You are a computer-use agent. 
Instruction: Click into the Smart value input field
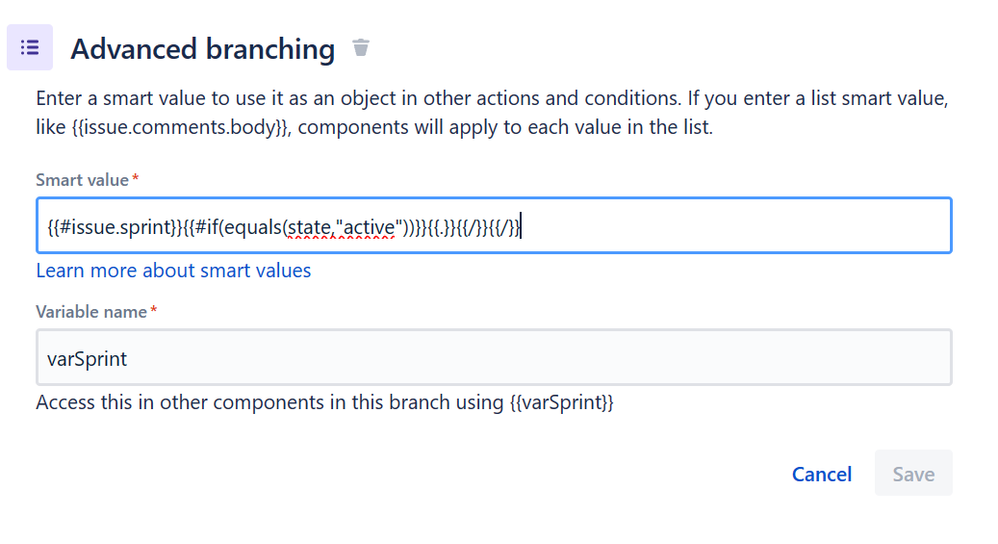tap(494, 226)
